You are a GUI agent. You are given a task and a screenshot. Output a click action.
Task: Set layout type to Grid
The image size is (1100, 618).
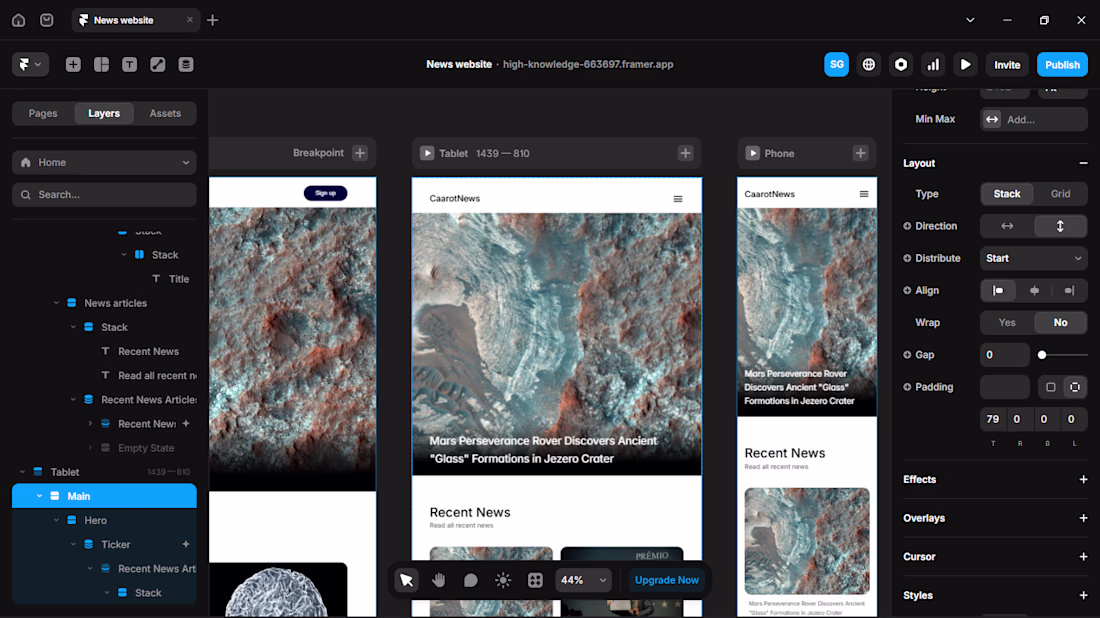click(x=1060, y=194)
